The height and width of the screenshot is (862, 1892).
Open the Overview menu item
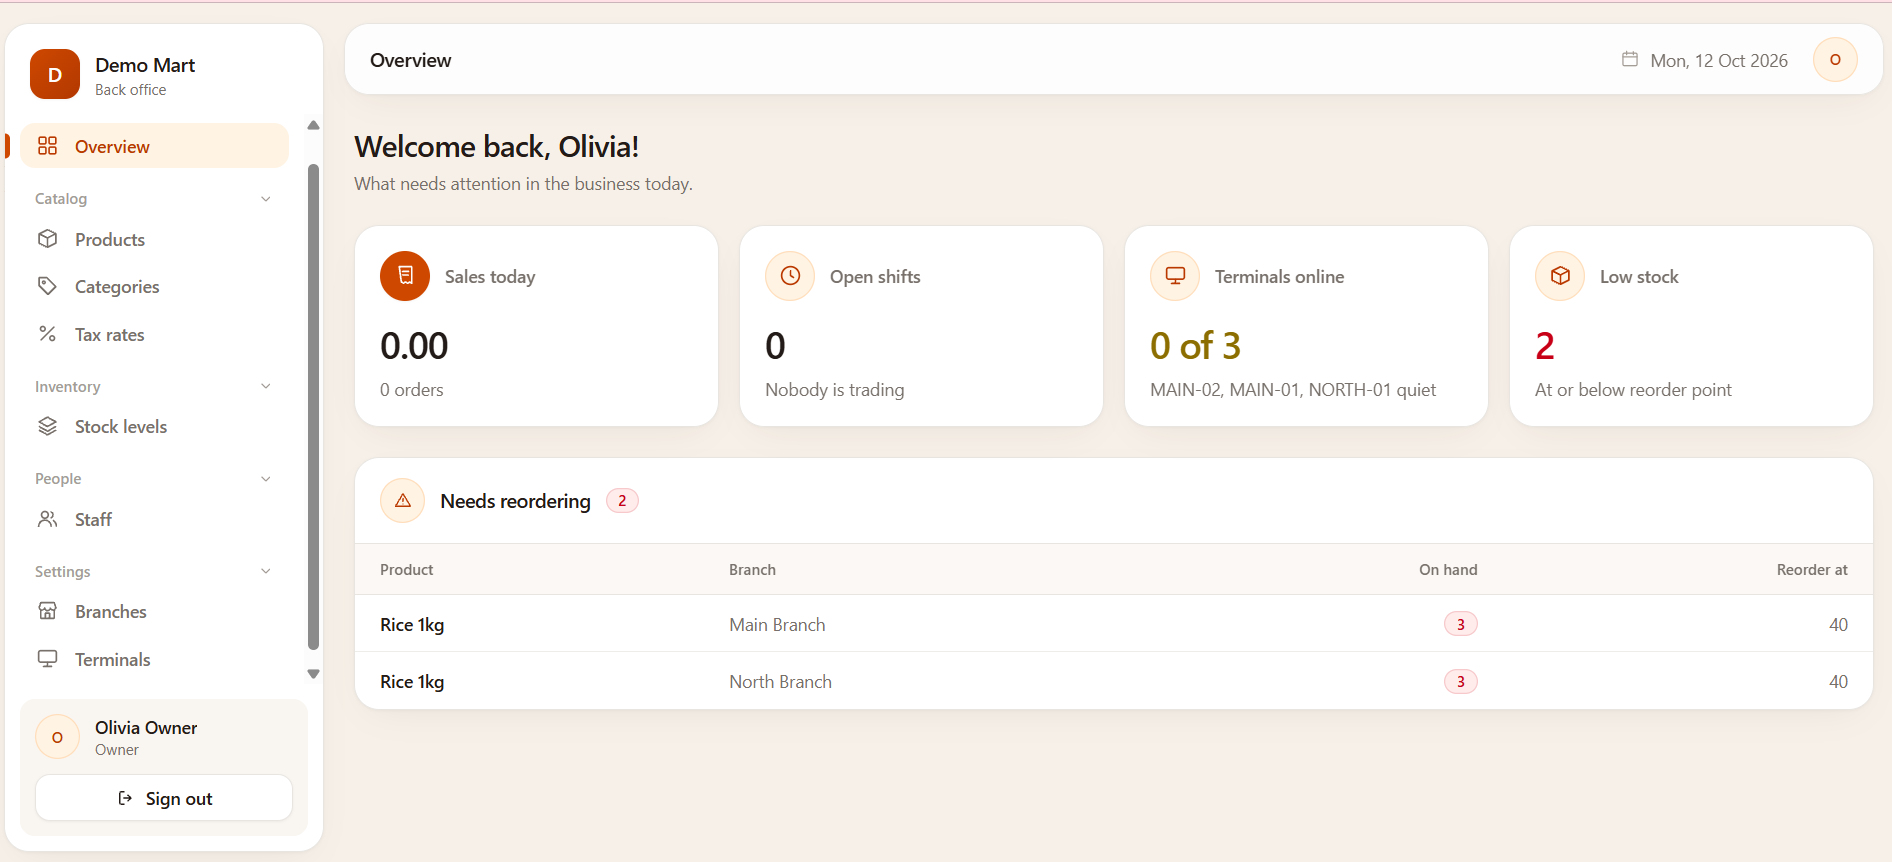154,146
